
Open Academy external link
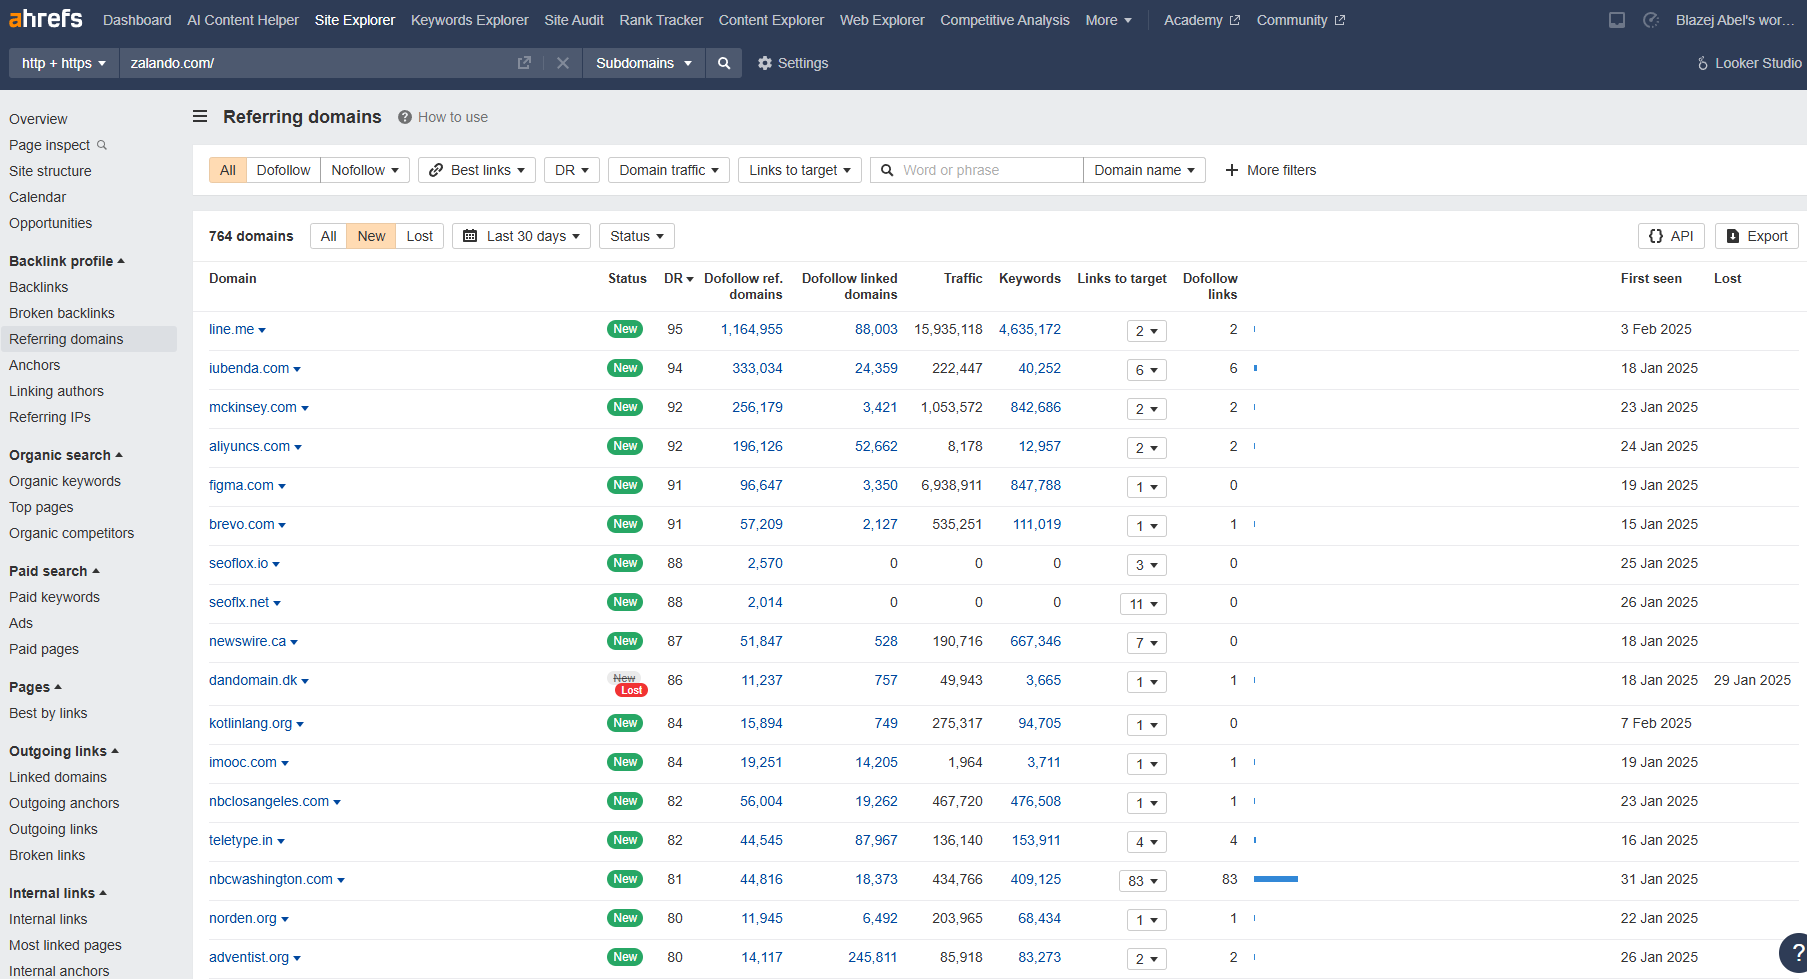point(1202,20)
